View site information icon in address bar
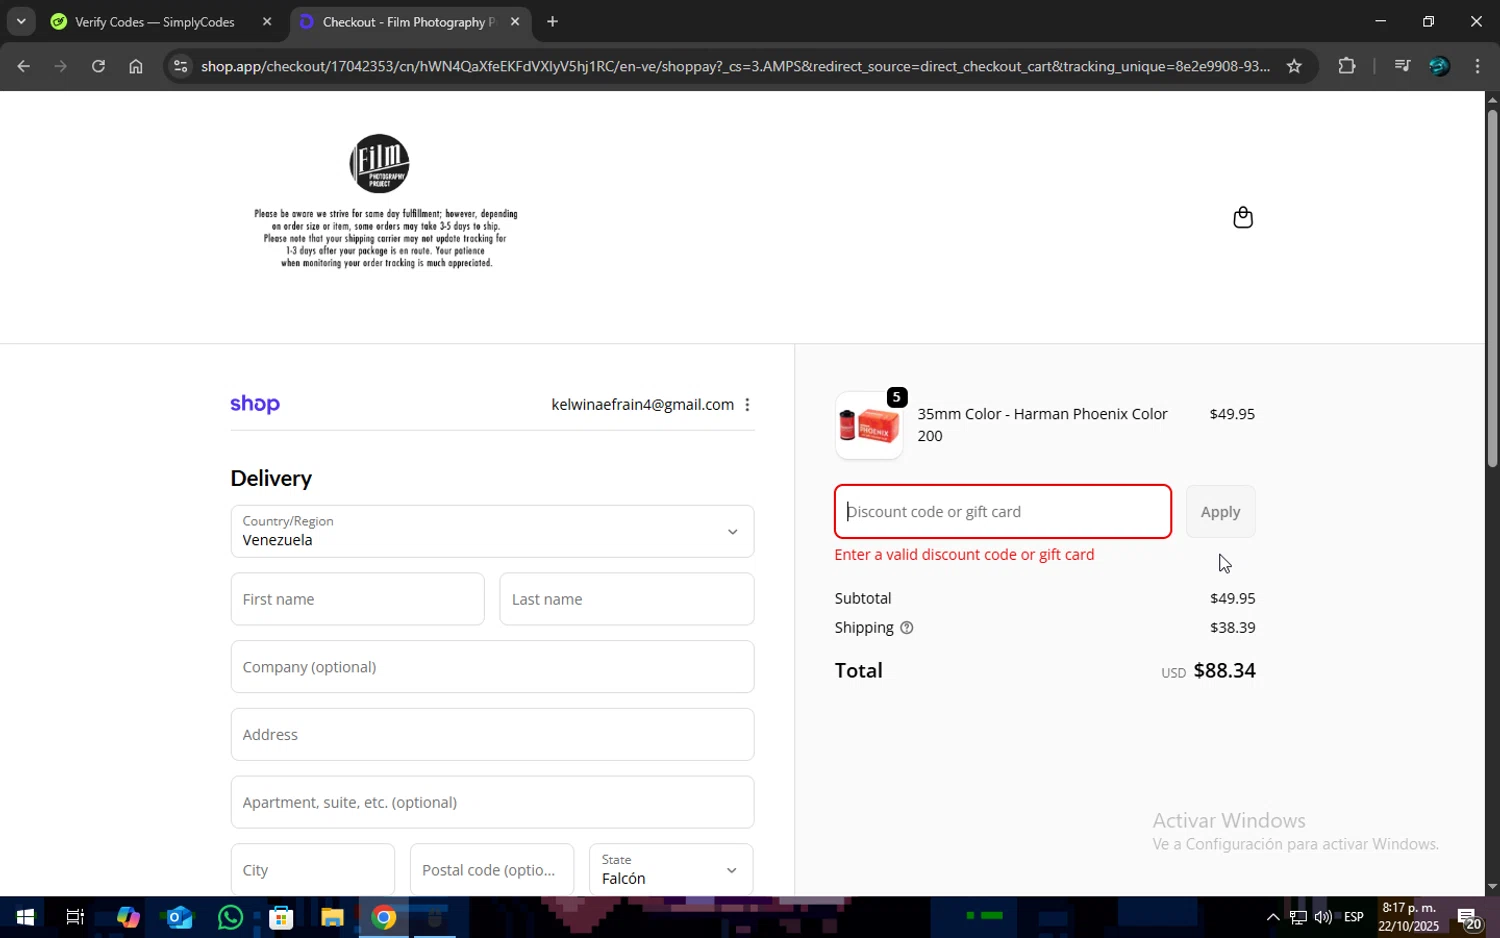Screen dimensions: 1500x938 tap(180, 66)
